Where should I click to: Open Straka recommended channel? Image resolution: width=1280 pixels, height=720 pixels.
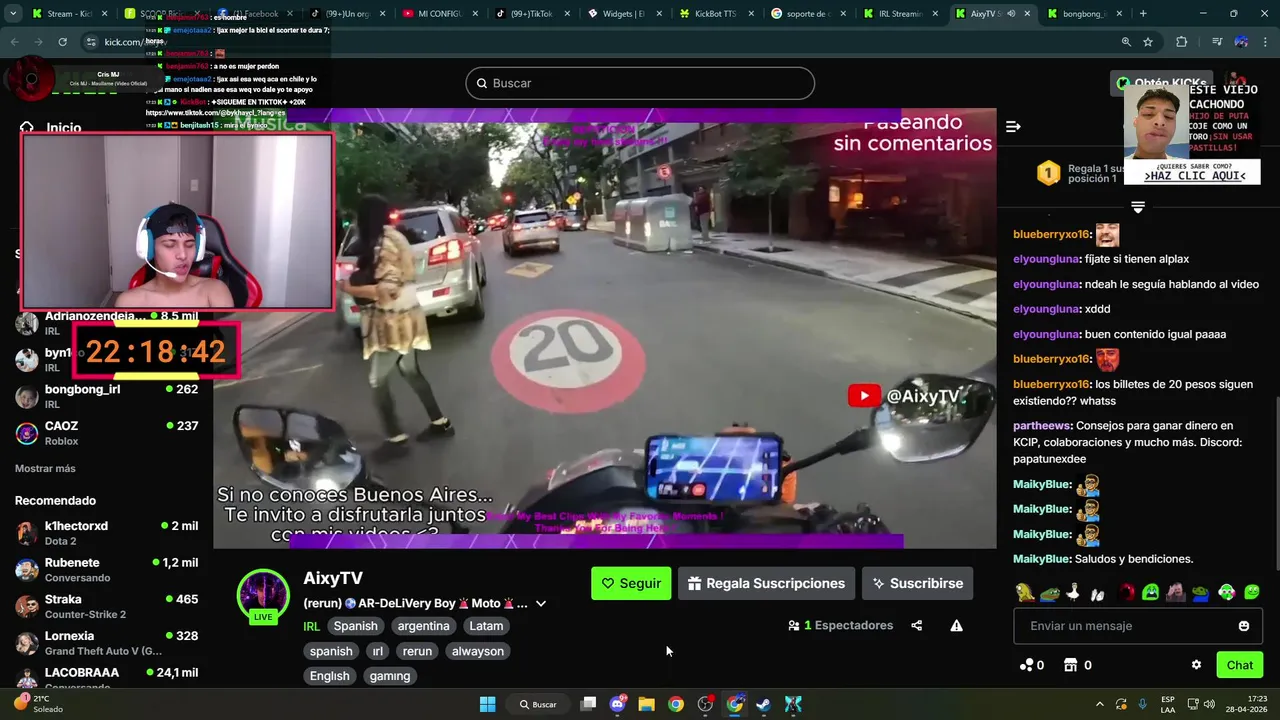pyautogui.click(x=106, y=606)
